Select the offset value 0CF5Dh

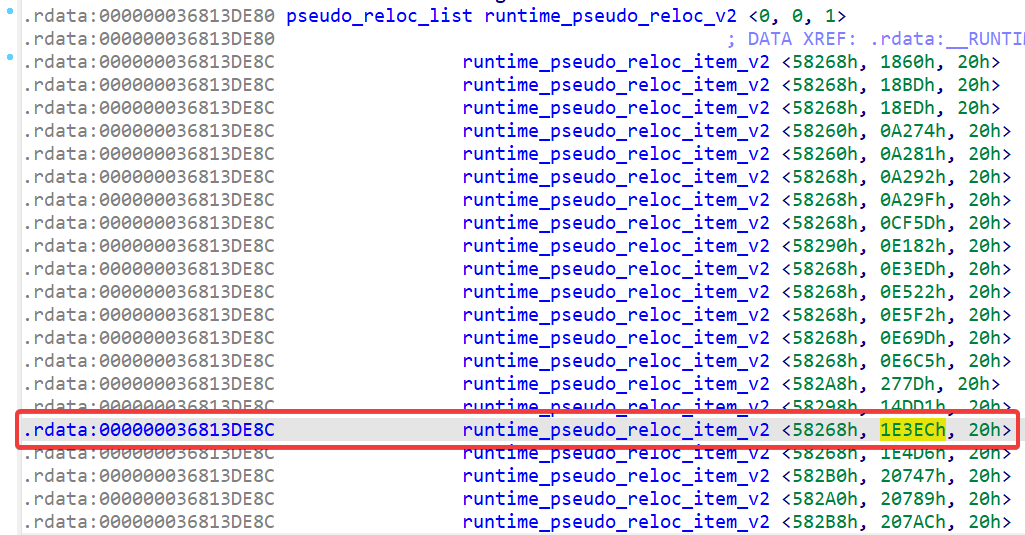[913, 223]
